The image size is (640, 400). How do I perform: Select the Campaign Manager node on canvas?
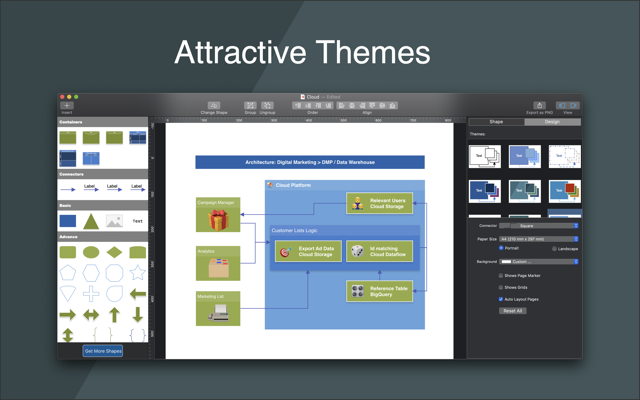coord(218,215)
